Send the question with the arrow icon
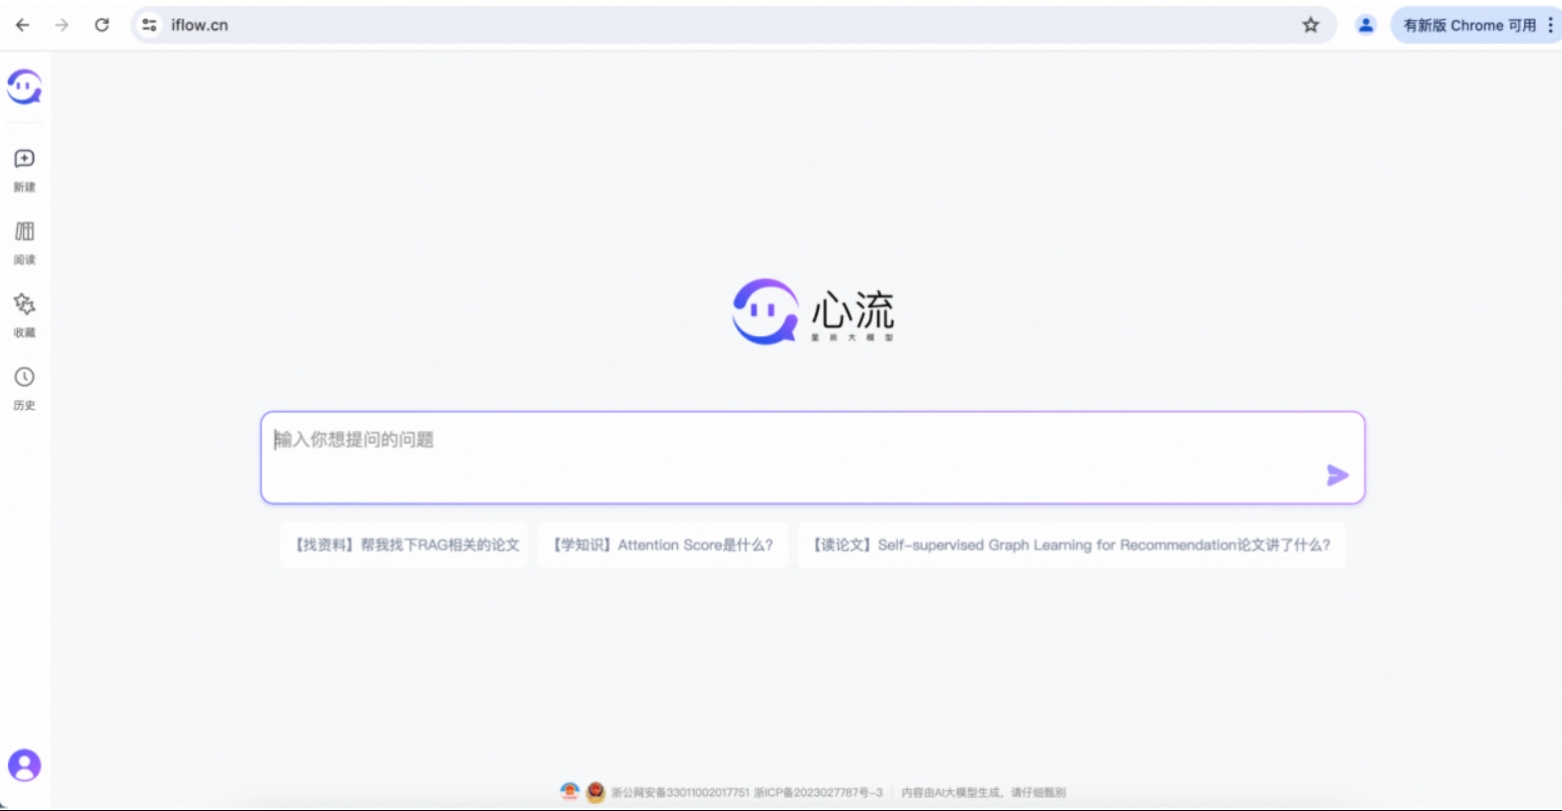Image resolution: width=1562 pixels, height=811 pixels. [x=1337, y=476]
